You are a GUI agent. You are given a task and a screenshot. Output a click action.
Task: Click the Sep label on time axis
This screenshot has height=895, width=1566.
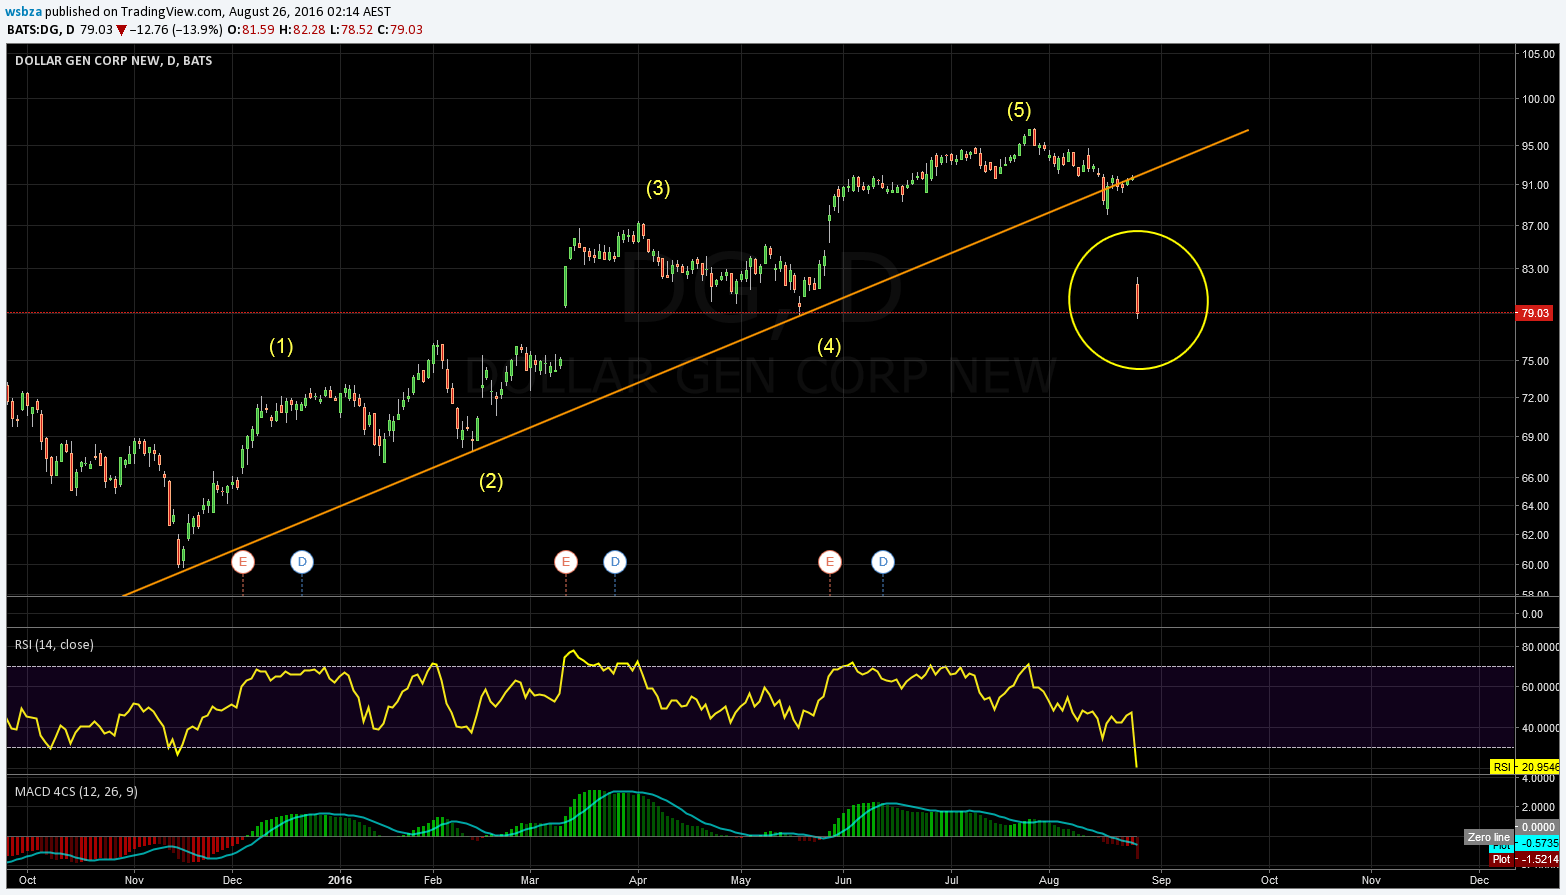tap(1161, 880)
